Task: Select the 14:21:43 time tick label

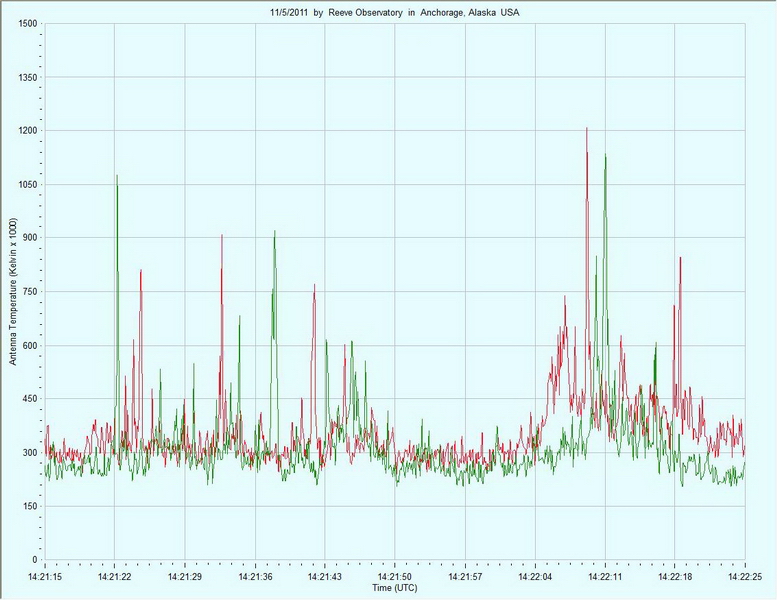Action: tap(325, 578)
